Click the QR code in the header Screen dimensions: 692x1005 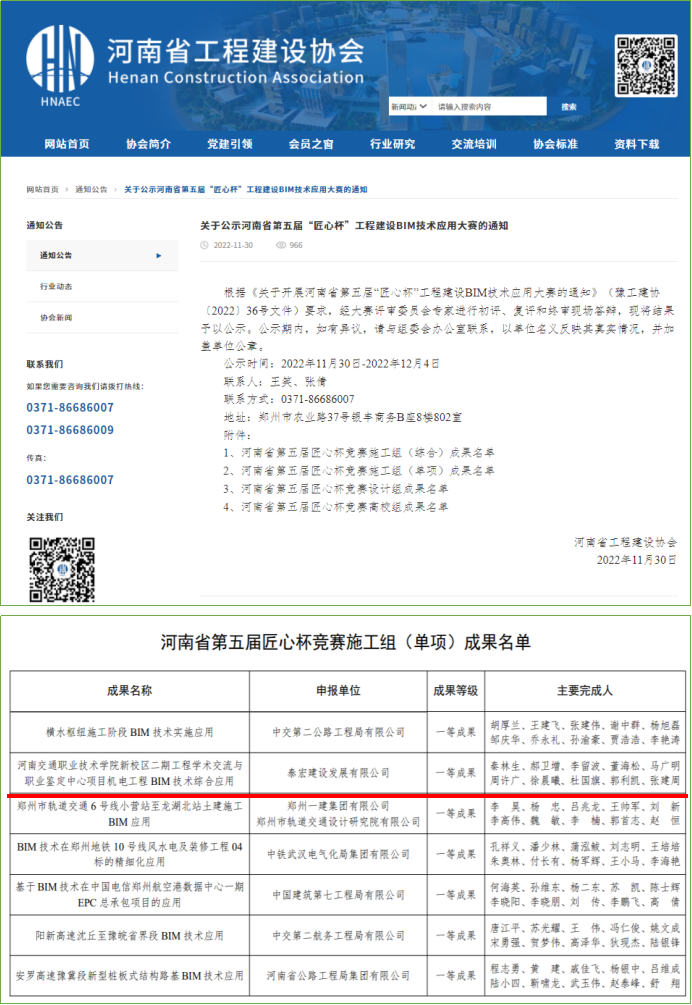click(646, 66)
